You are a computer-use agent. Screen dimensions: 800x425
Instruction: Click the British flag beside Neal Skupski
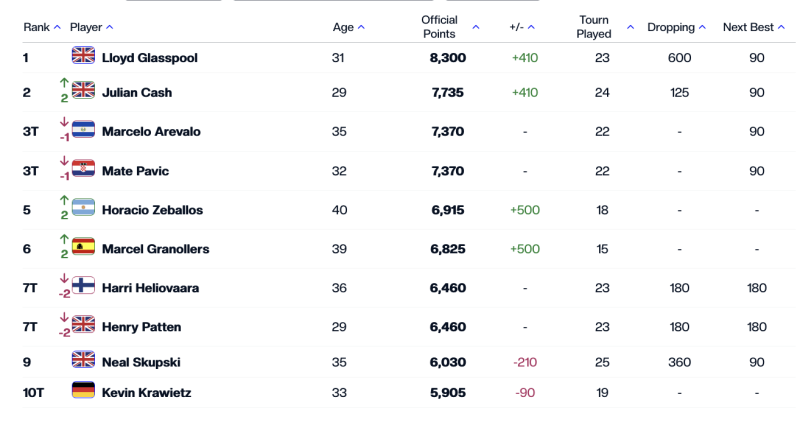83,361
